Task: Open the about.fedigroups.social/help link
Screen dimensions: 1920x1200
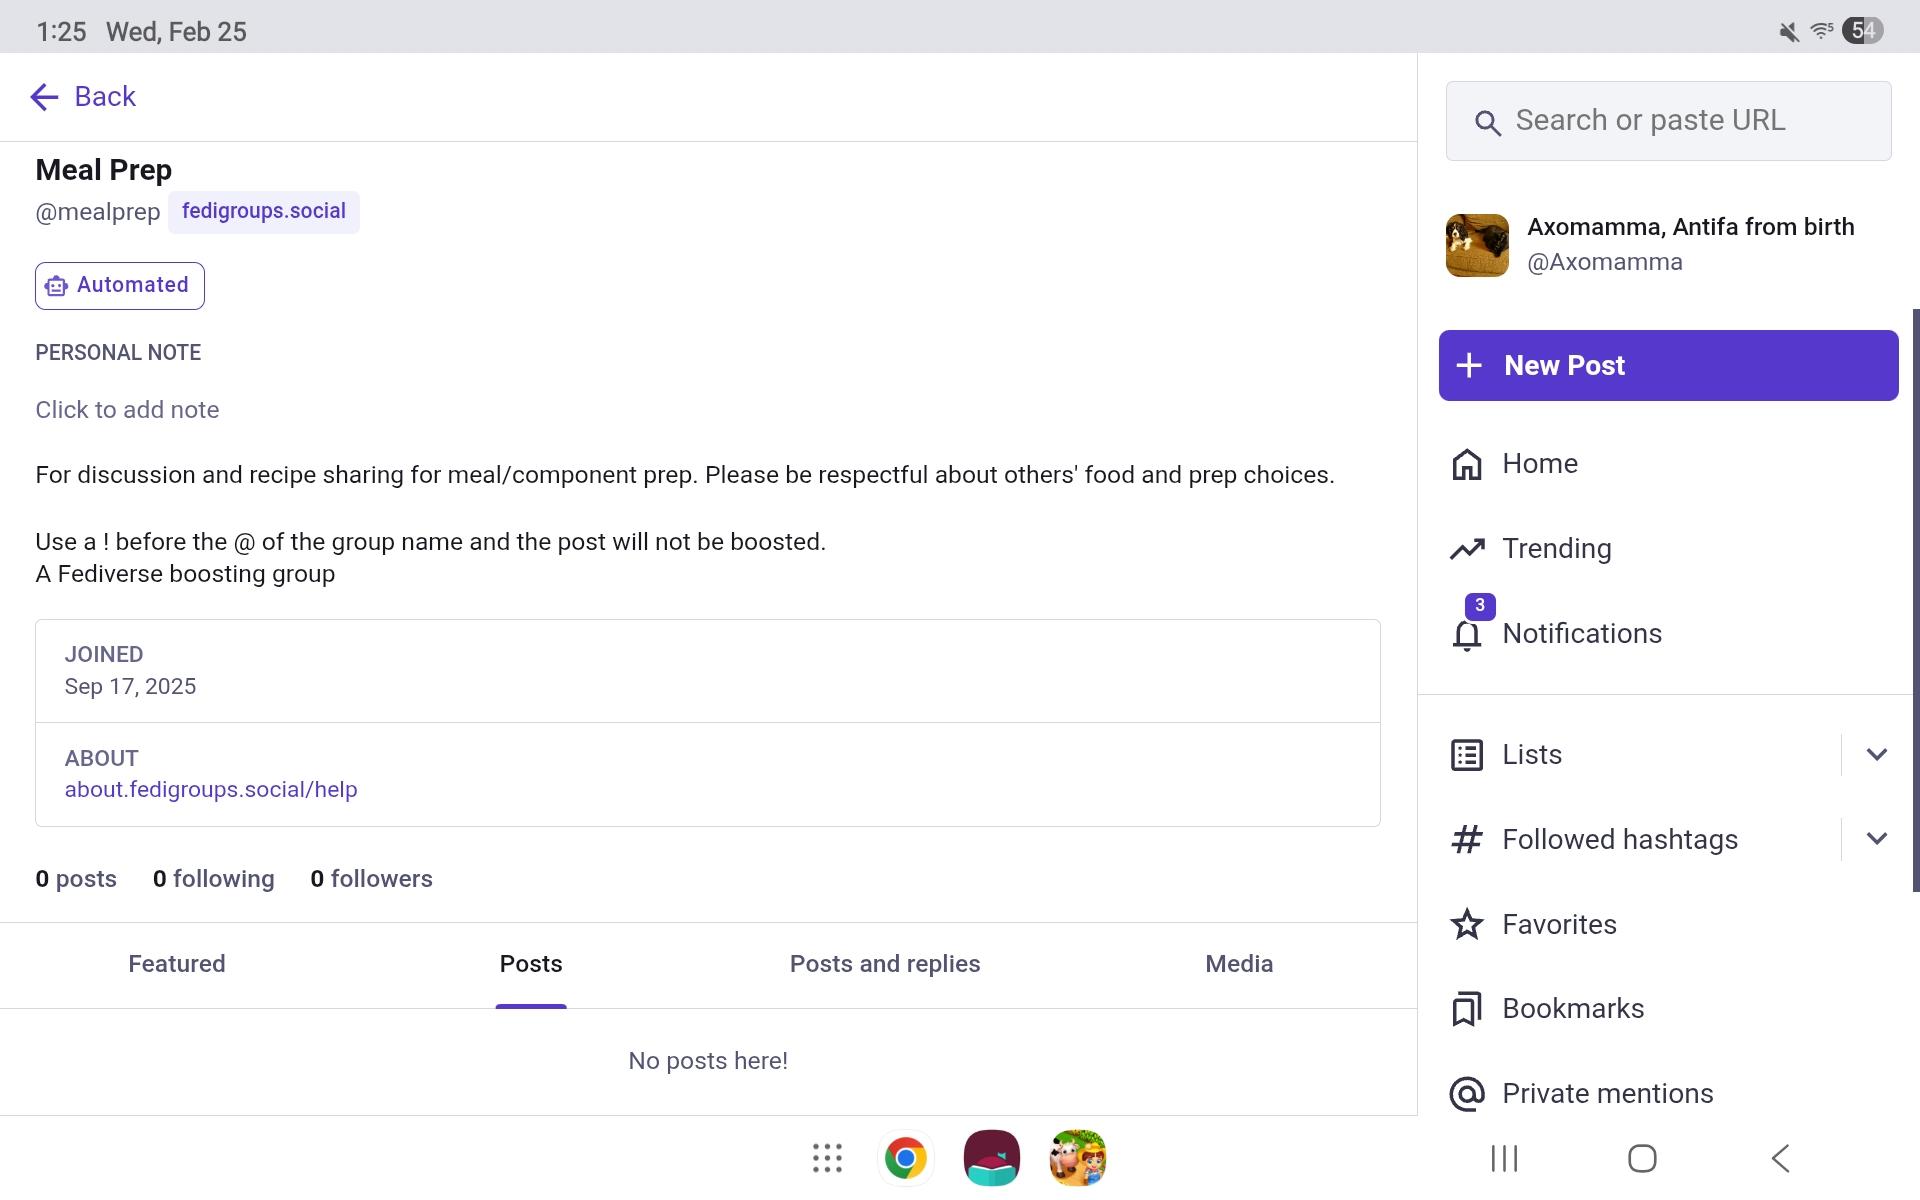Action: click(211, 789)
